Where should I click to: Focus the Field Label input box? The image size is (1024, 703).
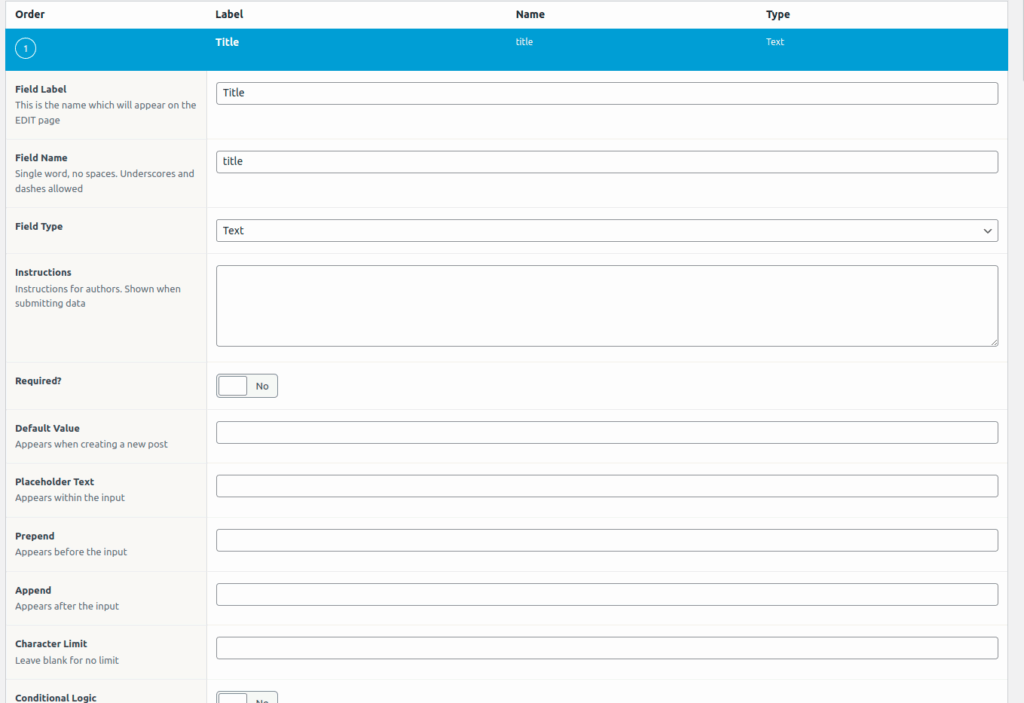tap(606, 93)
